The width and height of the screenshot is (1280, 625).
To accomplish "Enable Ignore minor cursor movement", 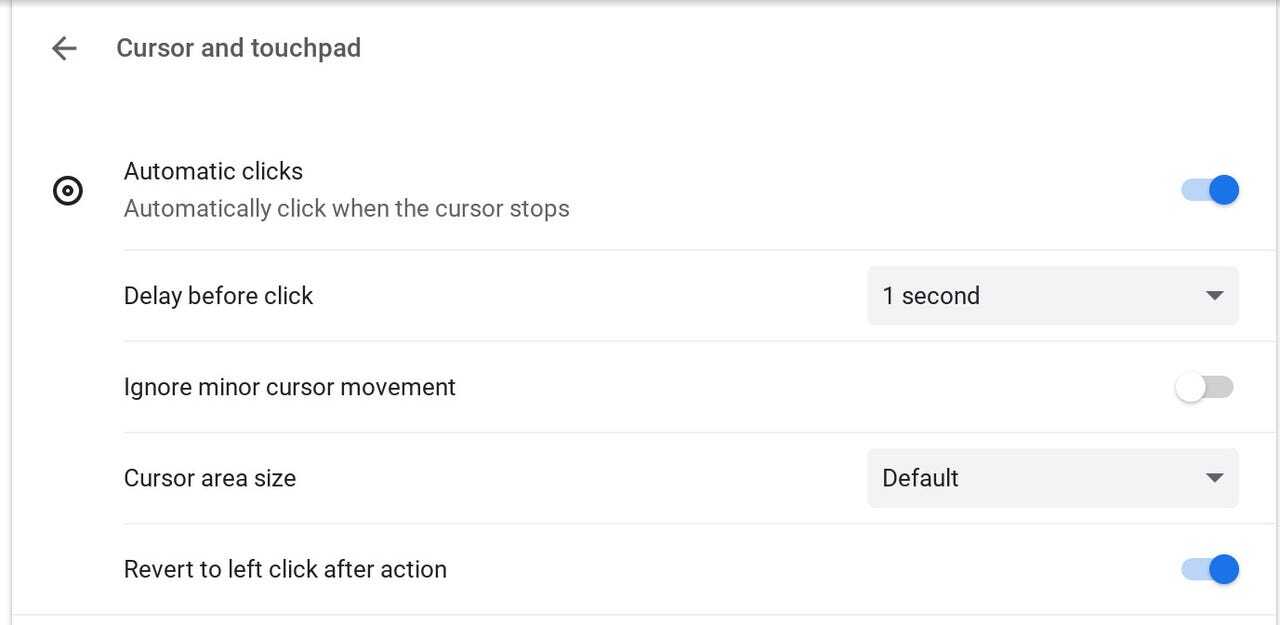I will (1204, 387).
